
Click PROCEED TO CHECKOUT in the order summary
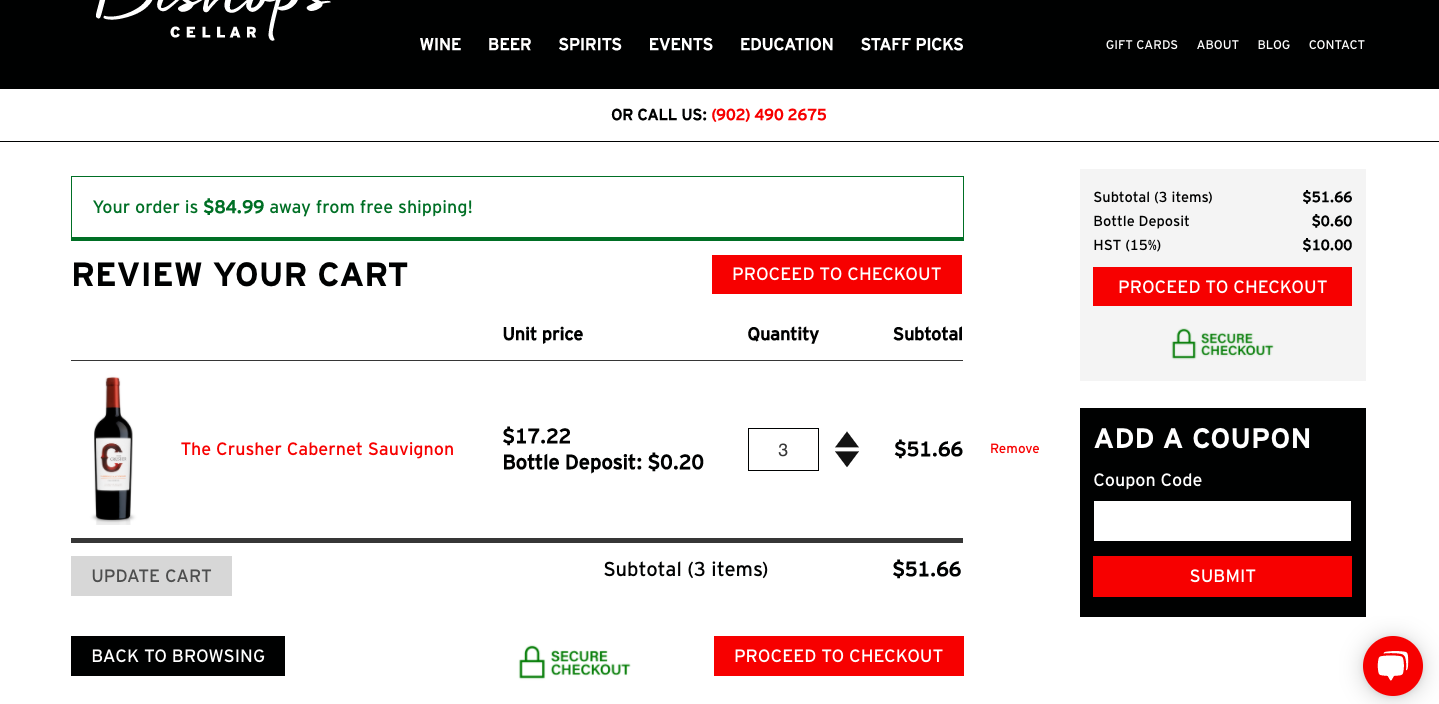(1221, 286)
